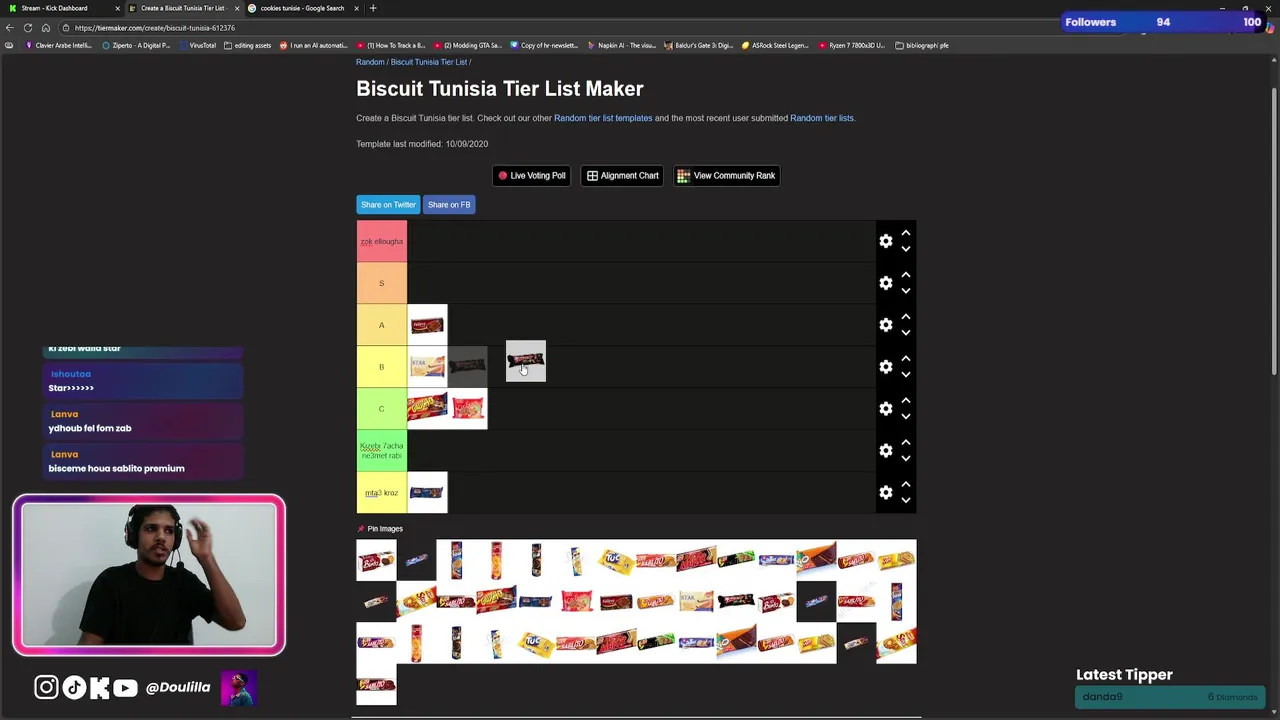Move the S tier row up
This screenshot has height=720, width=1280.
tap(906, 275)
